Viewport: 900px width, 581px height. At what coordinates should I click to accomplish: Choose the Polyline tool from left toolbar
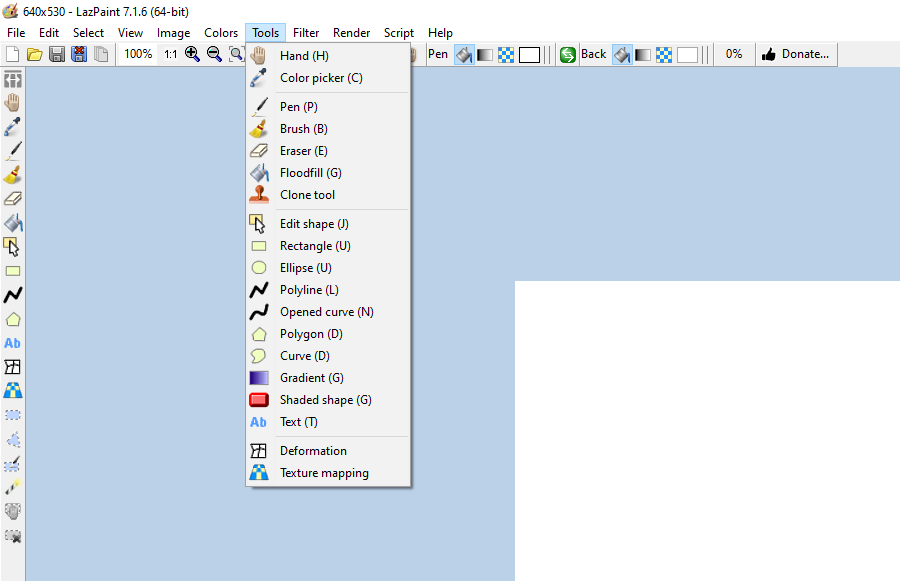pyautogui.click(x=13, y=294)
